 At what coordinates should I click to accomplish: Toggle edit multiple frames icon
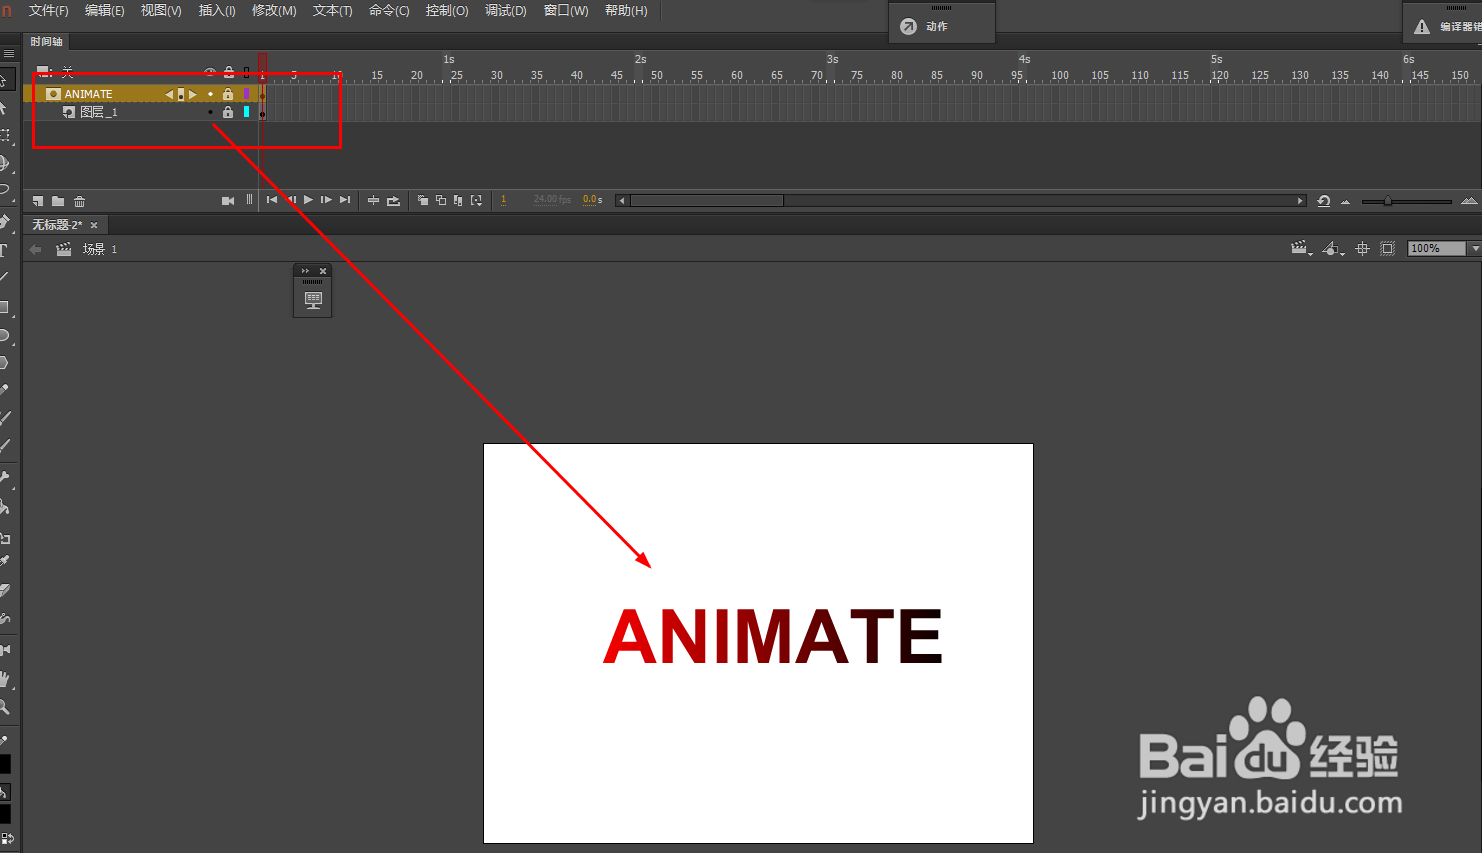point(458,201)
